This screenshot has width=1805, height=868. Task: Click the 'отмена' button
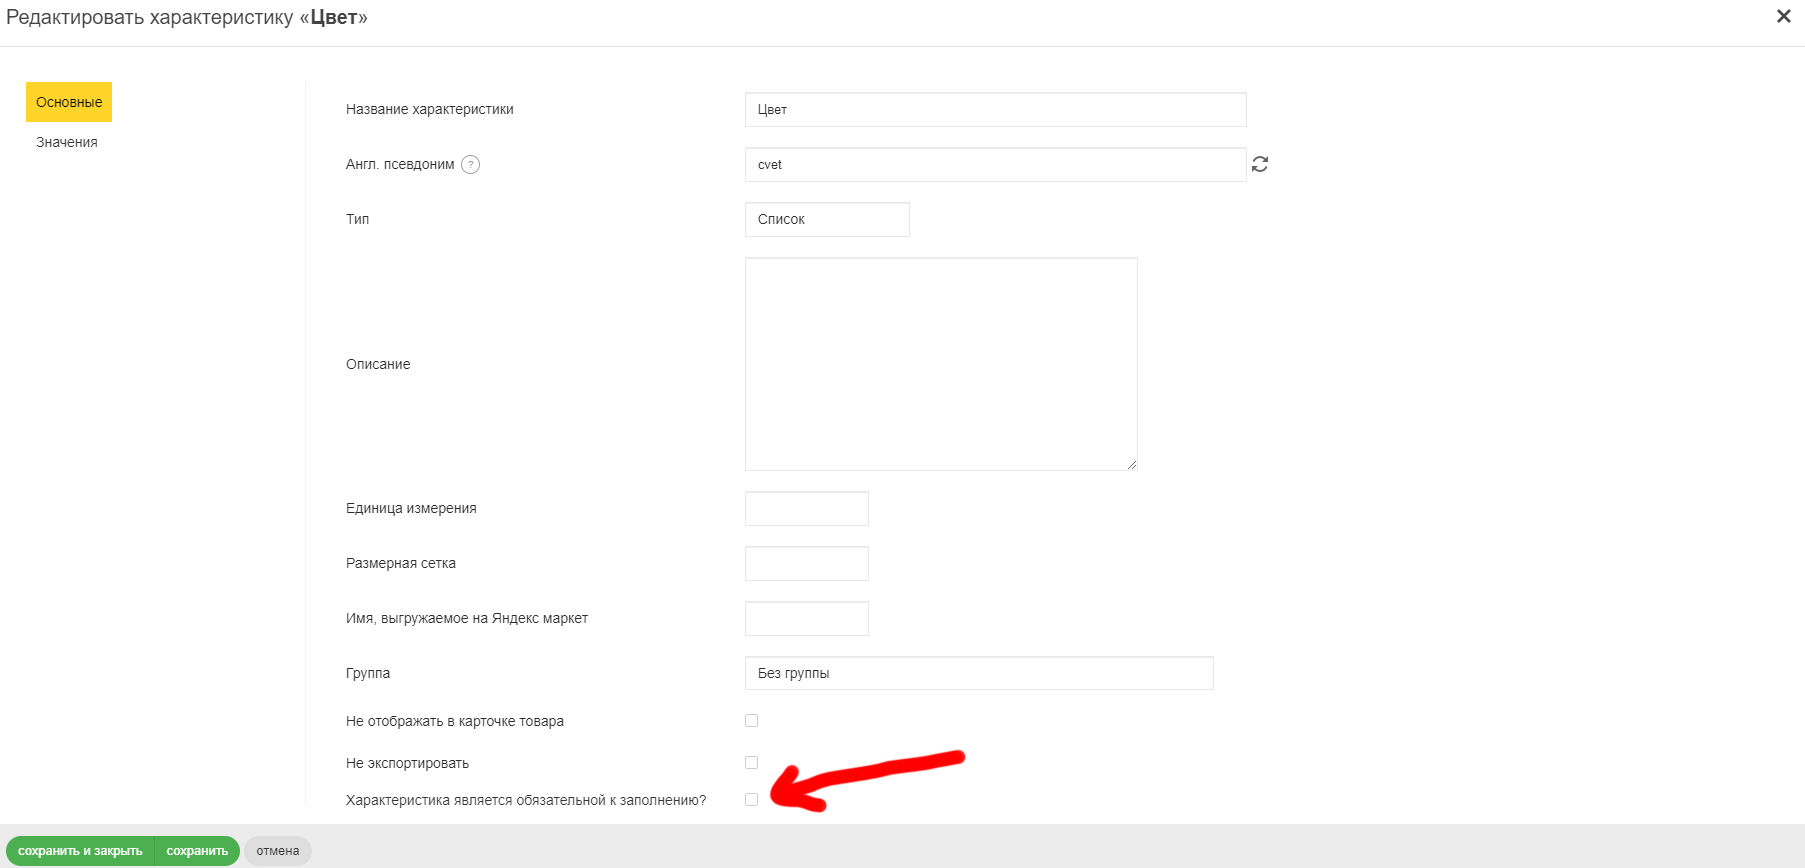pyautogui.click(x=278, y=851)
